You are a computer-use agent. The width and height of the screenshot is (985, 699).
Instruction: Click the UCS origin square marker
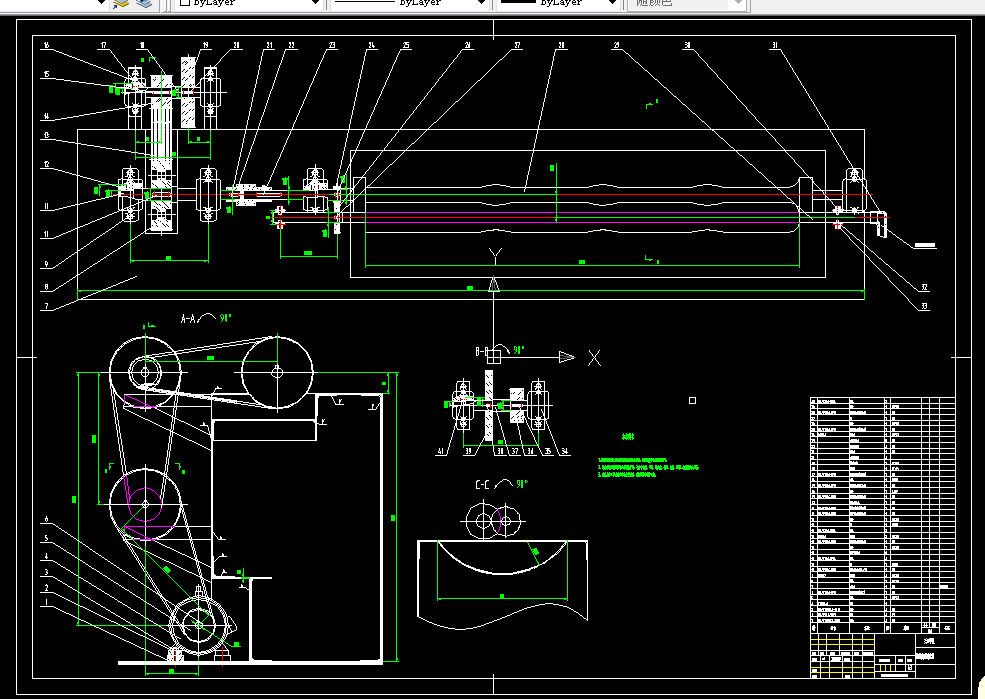(x=494, y=357)
